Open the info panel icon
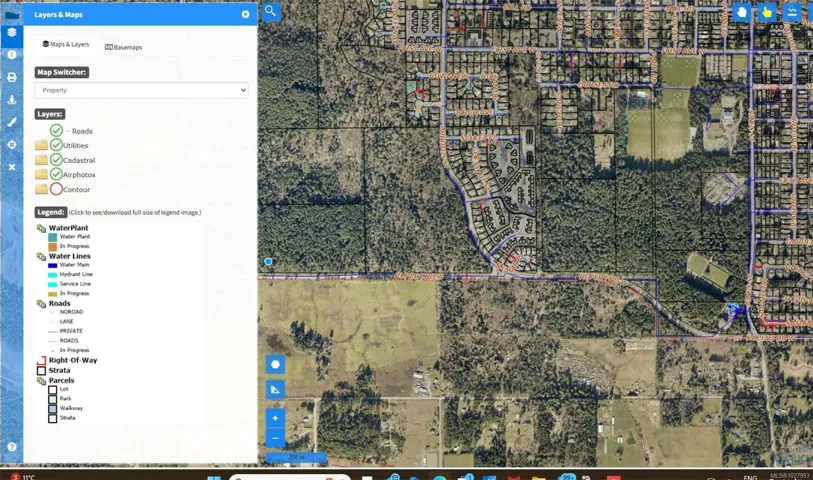This screenshot has height=480, width=813. [x=12, y=55]
